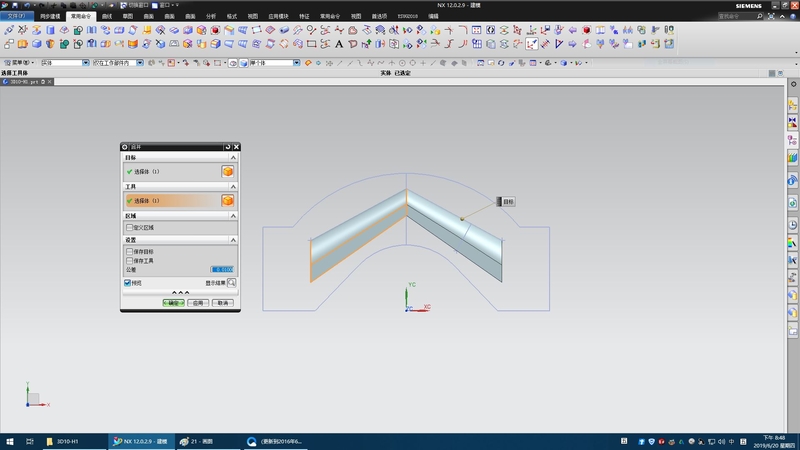Click the tool body selection cube icon
Viewport: 800px width, 450px height.
(x=227, y=201)
